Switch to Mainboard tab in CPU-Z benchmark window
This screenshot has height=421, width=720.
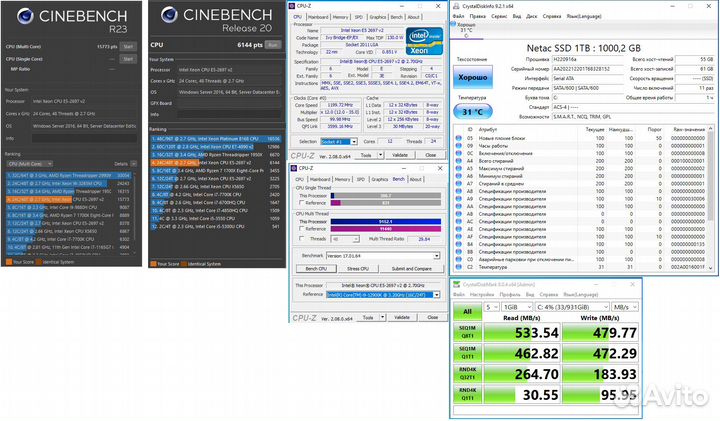click(x=320, y=179)
